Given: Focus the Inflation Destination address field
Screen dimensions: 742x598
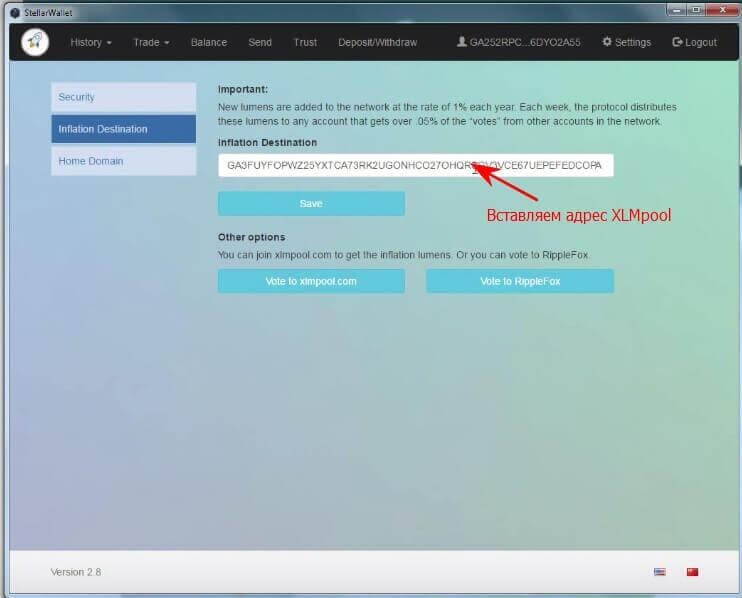Looking at the screenshot, I should [x=415, y=166].
